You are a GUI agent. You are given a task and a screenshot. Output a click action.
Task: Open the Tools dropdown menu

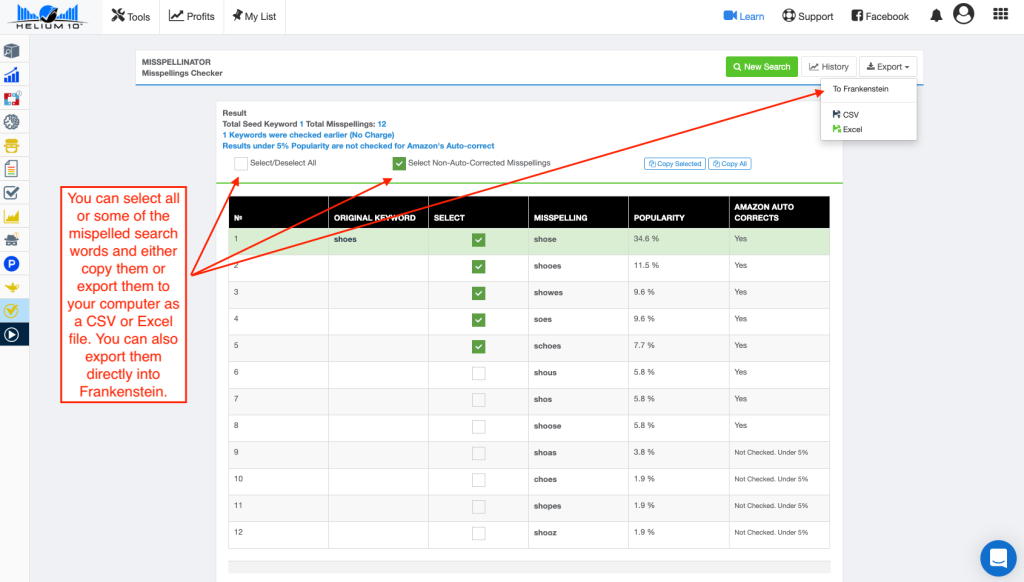click(x=130, y=16)
